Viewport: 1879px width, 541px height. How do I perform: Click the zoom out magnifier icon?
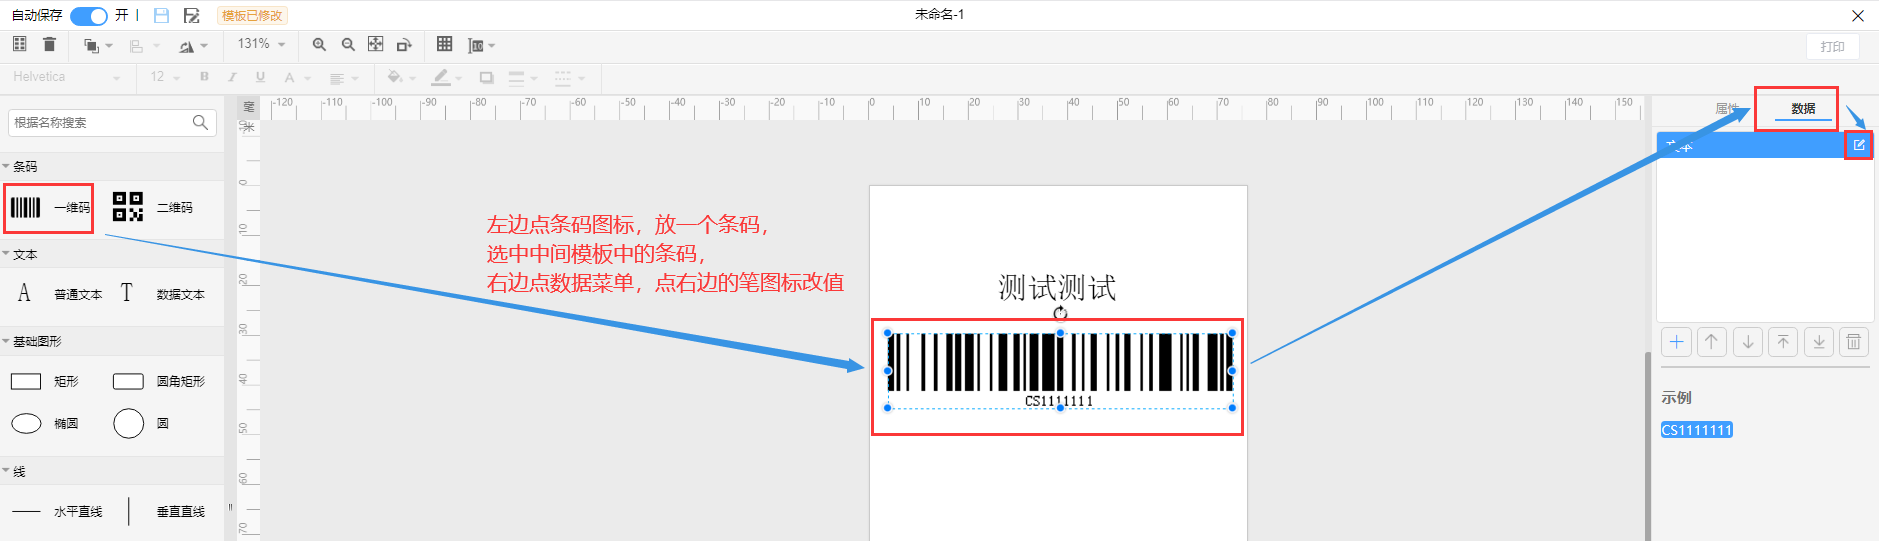348,45
